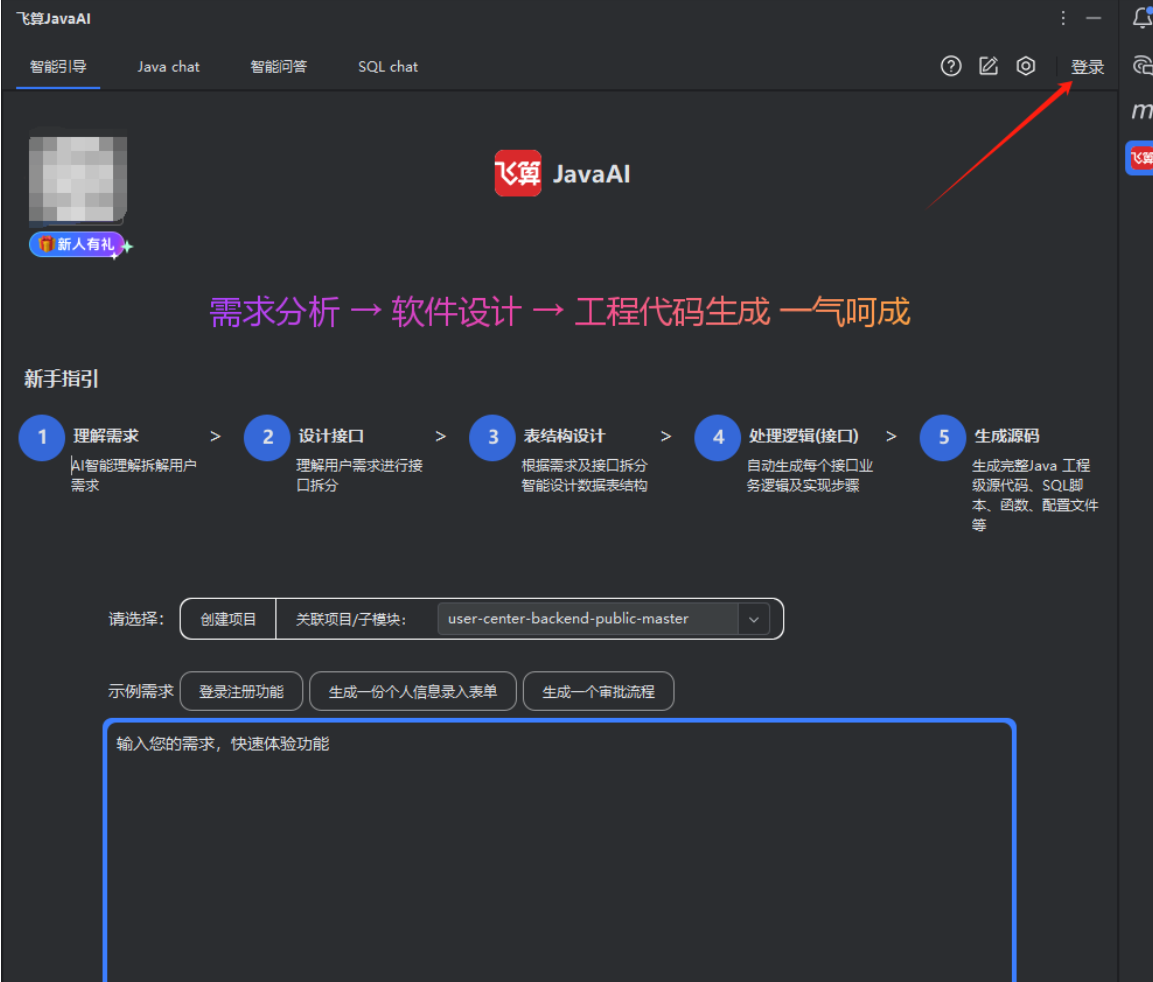1153x982 pixels.
Task: Switch to the 智能问答 tab
Action: point(279,67)
